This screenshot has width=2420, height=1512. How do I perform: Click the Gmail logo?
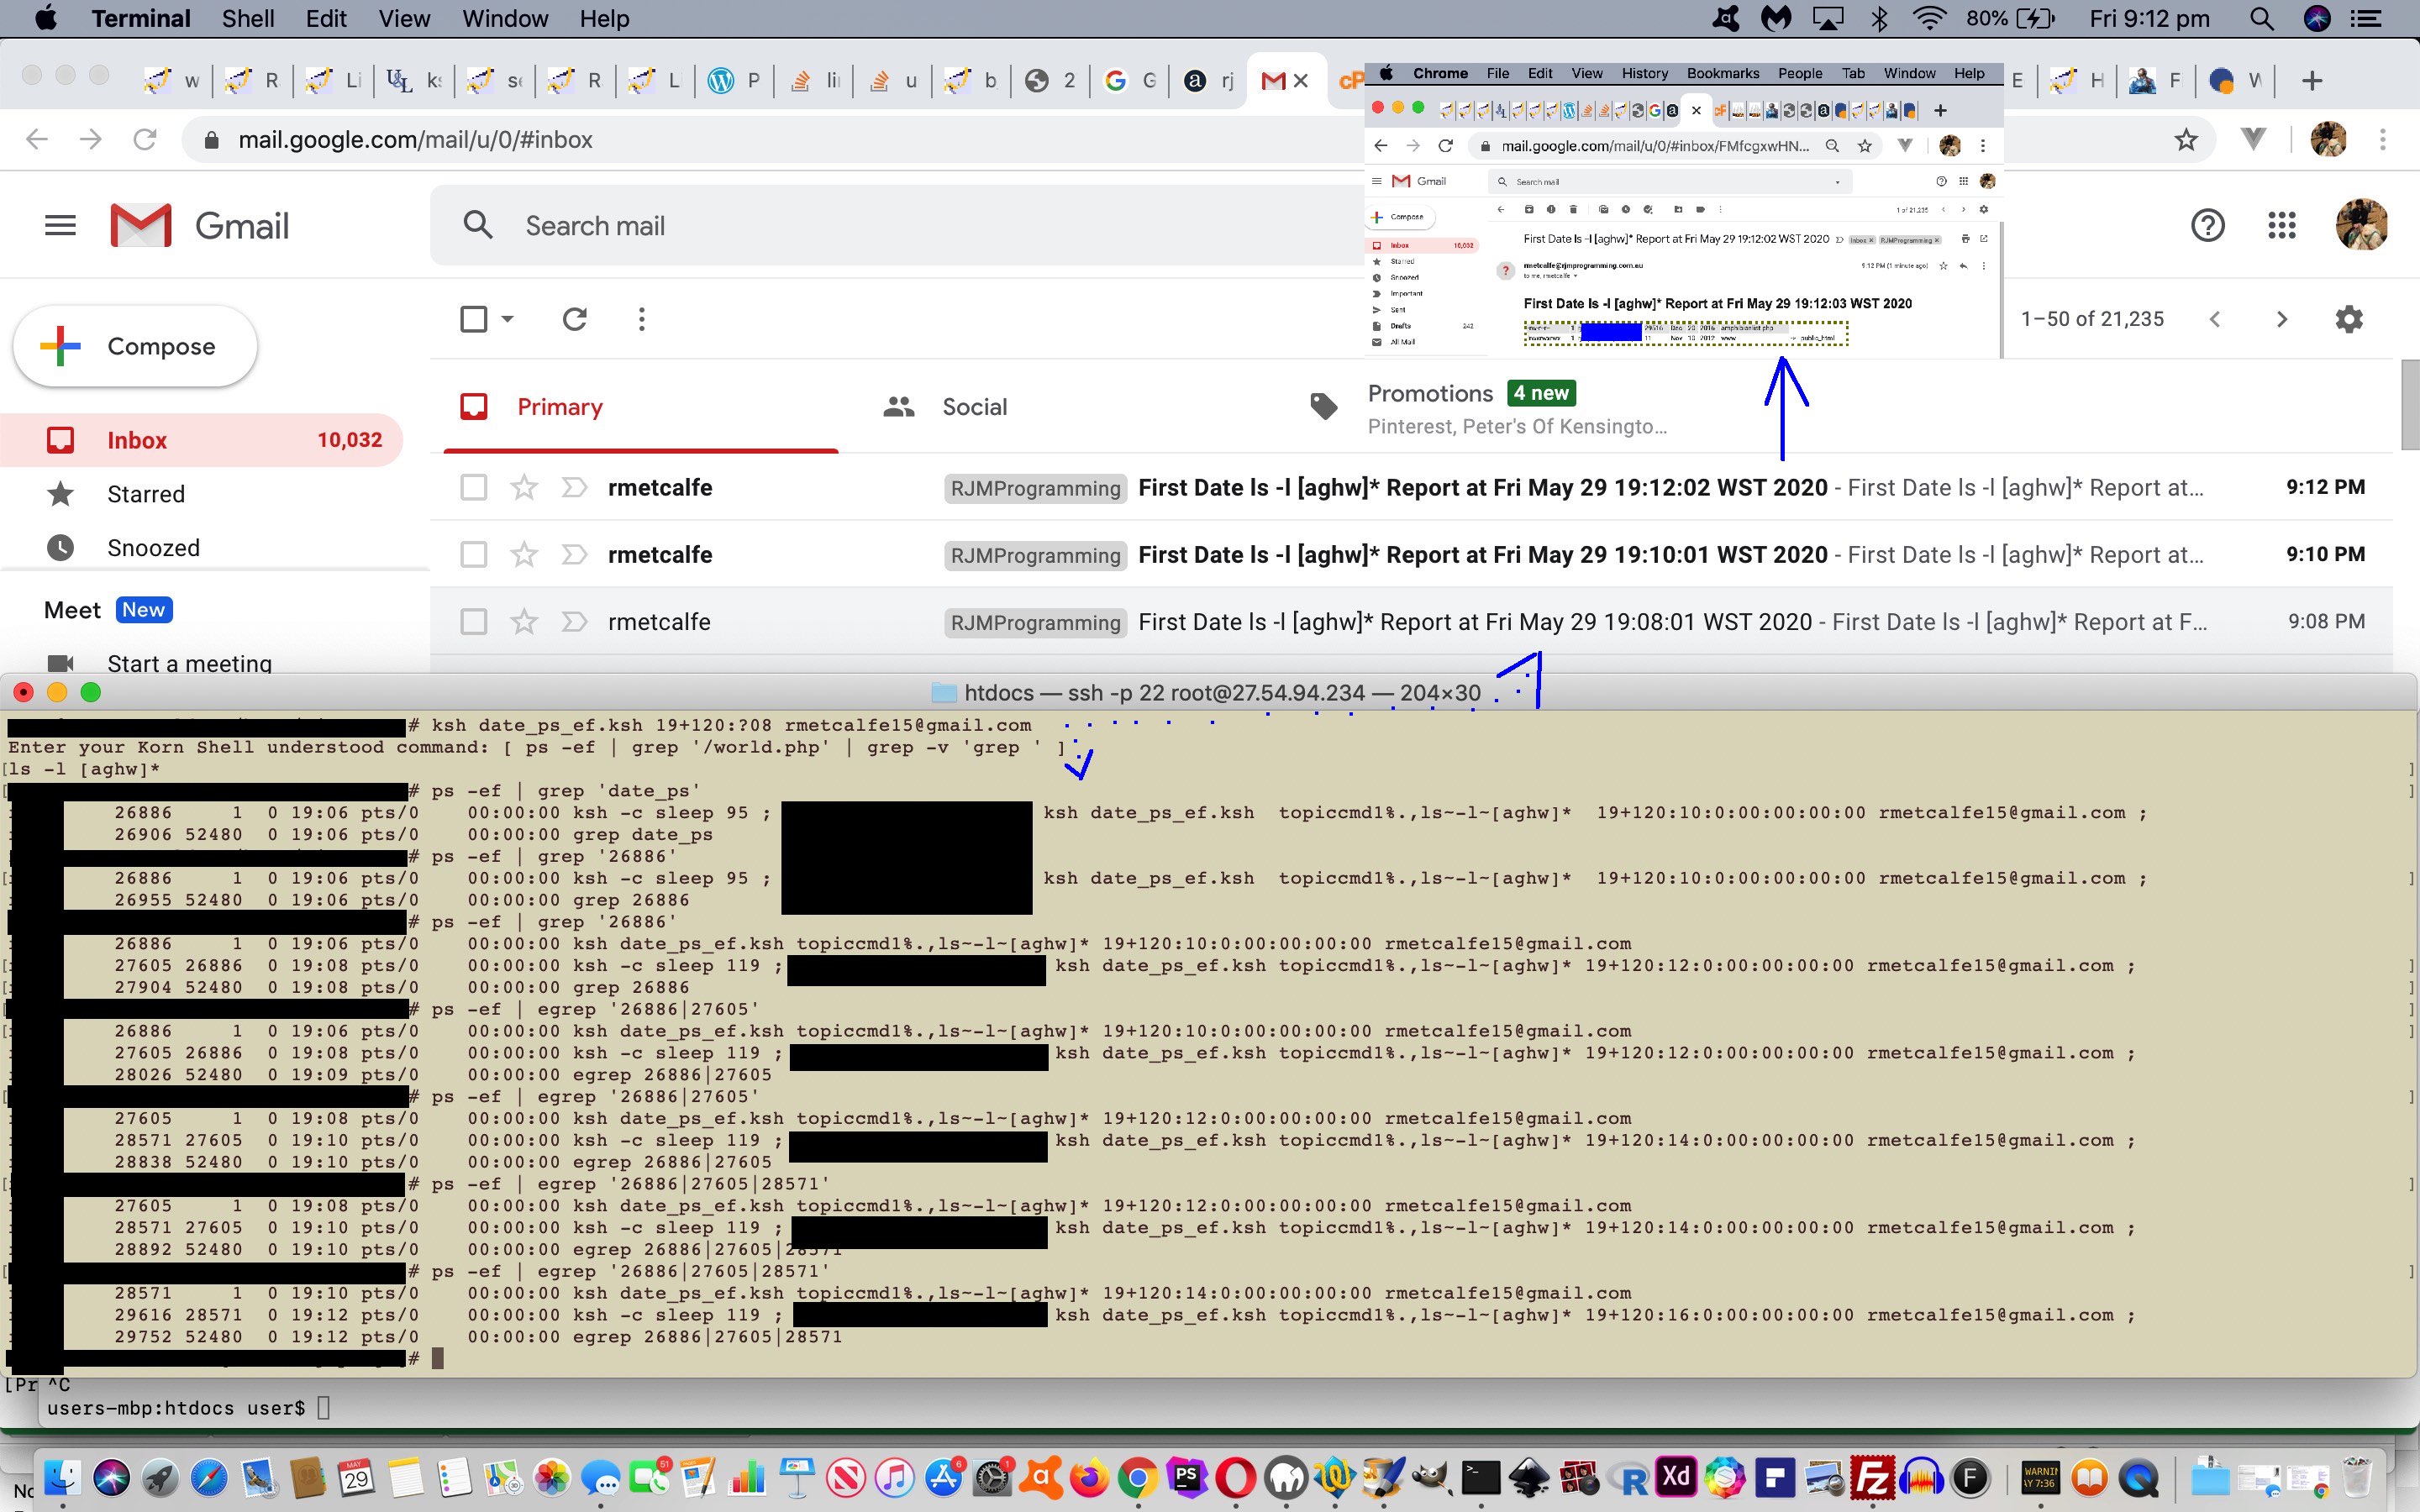(x=200, y=226)
